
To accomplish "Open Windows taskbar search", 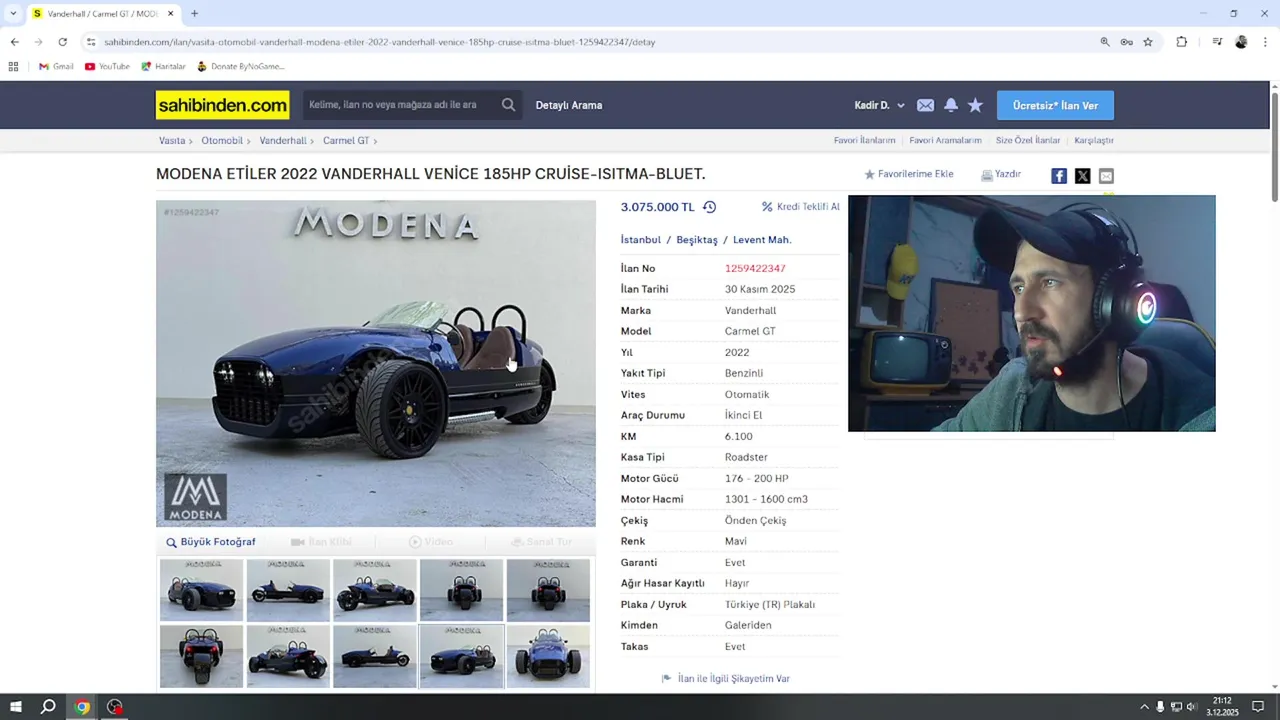I will (48, 707).
